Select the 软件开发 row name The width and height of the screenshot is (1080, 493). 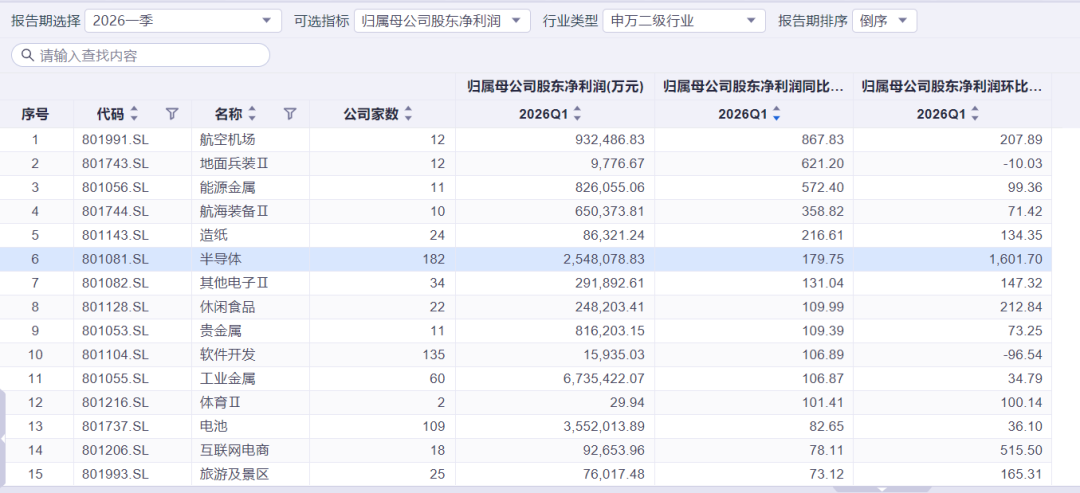click(x=227, y=355)
